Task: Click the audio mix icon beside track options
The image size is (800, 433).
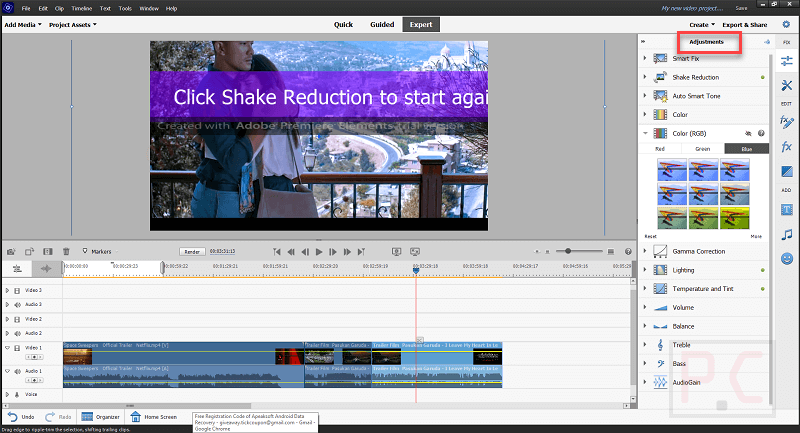Action: click(x=46, y=269)
